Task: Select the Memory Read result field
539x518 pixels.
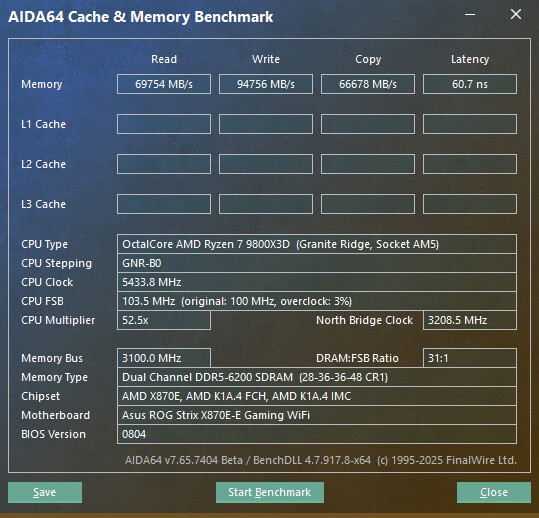Action: click(164, 84)
